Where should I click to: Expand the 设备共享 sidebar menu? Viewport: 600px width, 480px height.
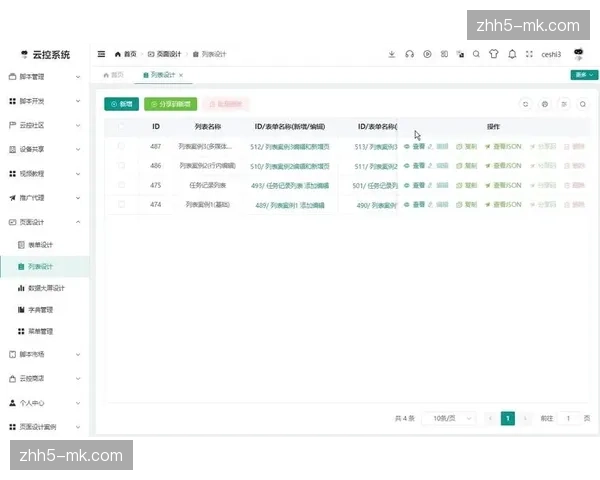(44, 149)
